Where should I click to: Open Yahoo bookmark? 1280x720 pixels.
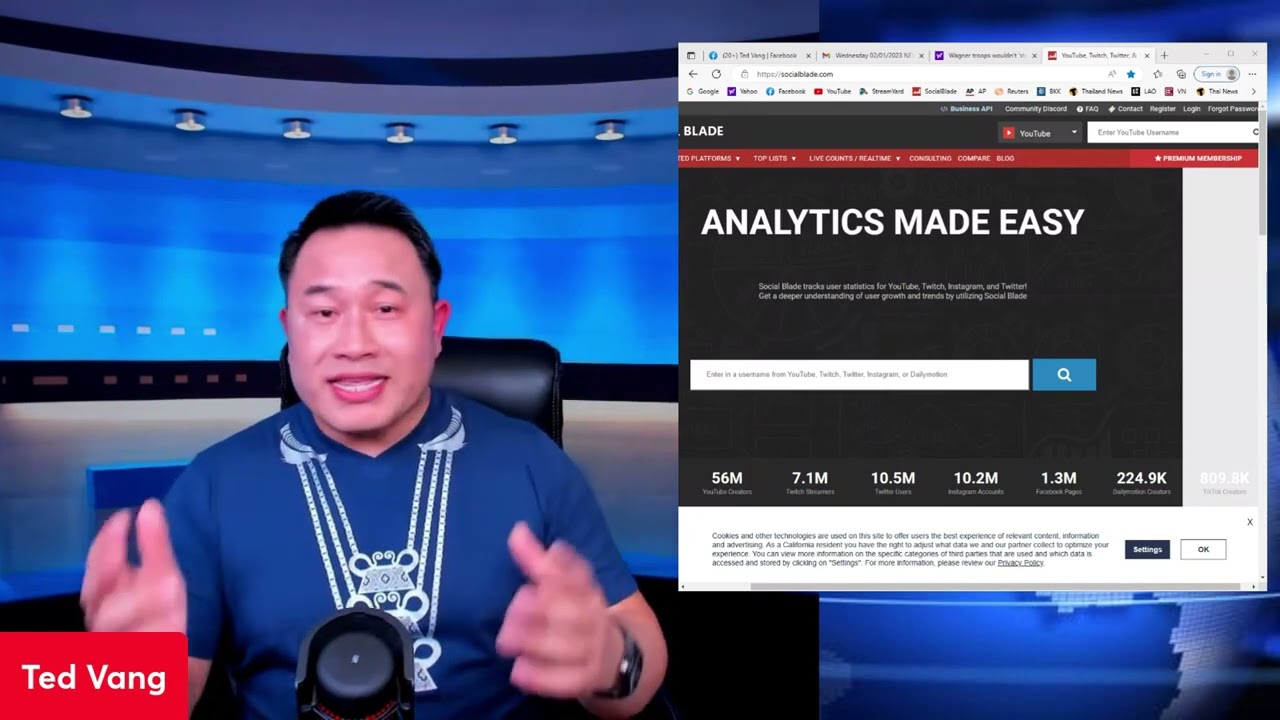tap(743, 91)
